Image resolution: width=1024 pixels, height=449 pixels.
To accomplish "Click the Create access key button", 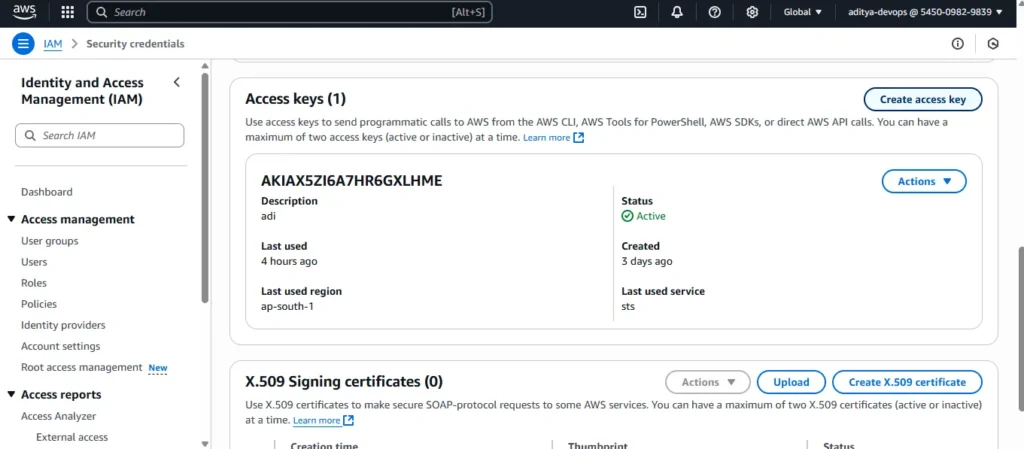I will tap(923, 99).
